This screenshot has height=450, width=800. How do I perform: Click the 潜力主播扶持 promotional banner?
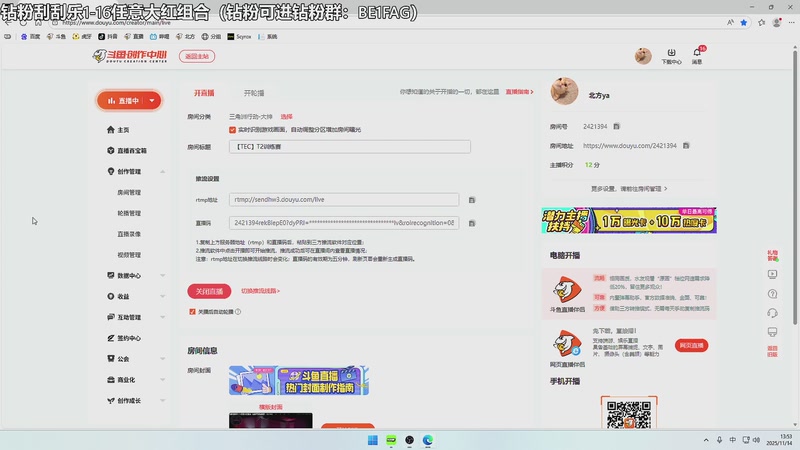[x=629, y=220]
